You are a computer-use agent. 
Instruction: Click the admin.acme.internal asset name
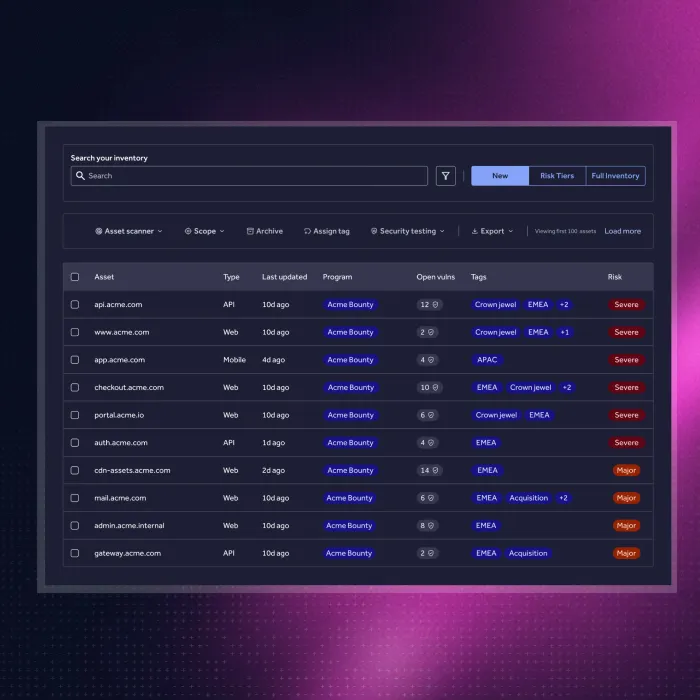click(129, 526)
